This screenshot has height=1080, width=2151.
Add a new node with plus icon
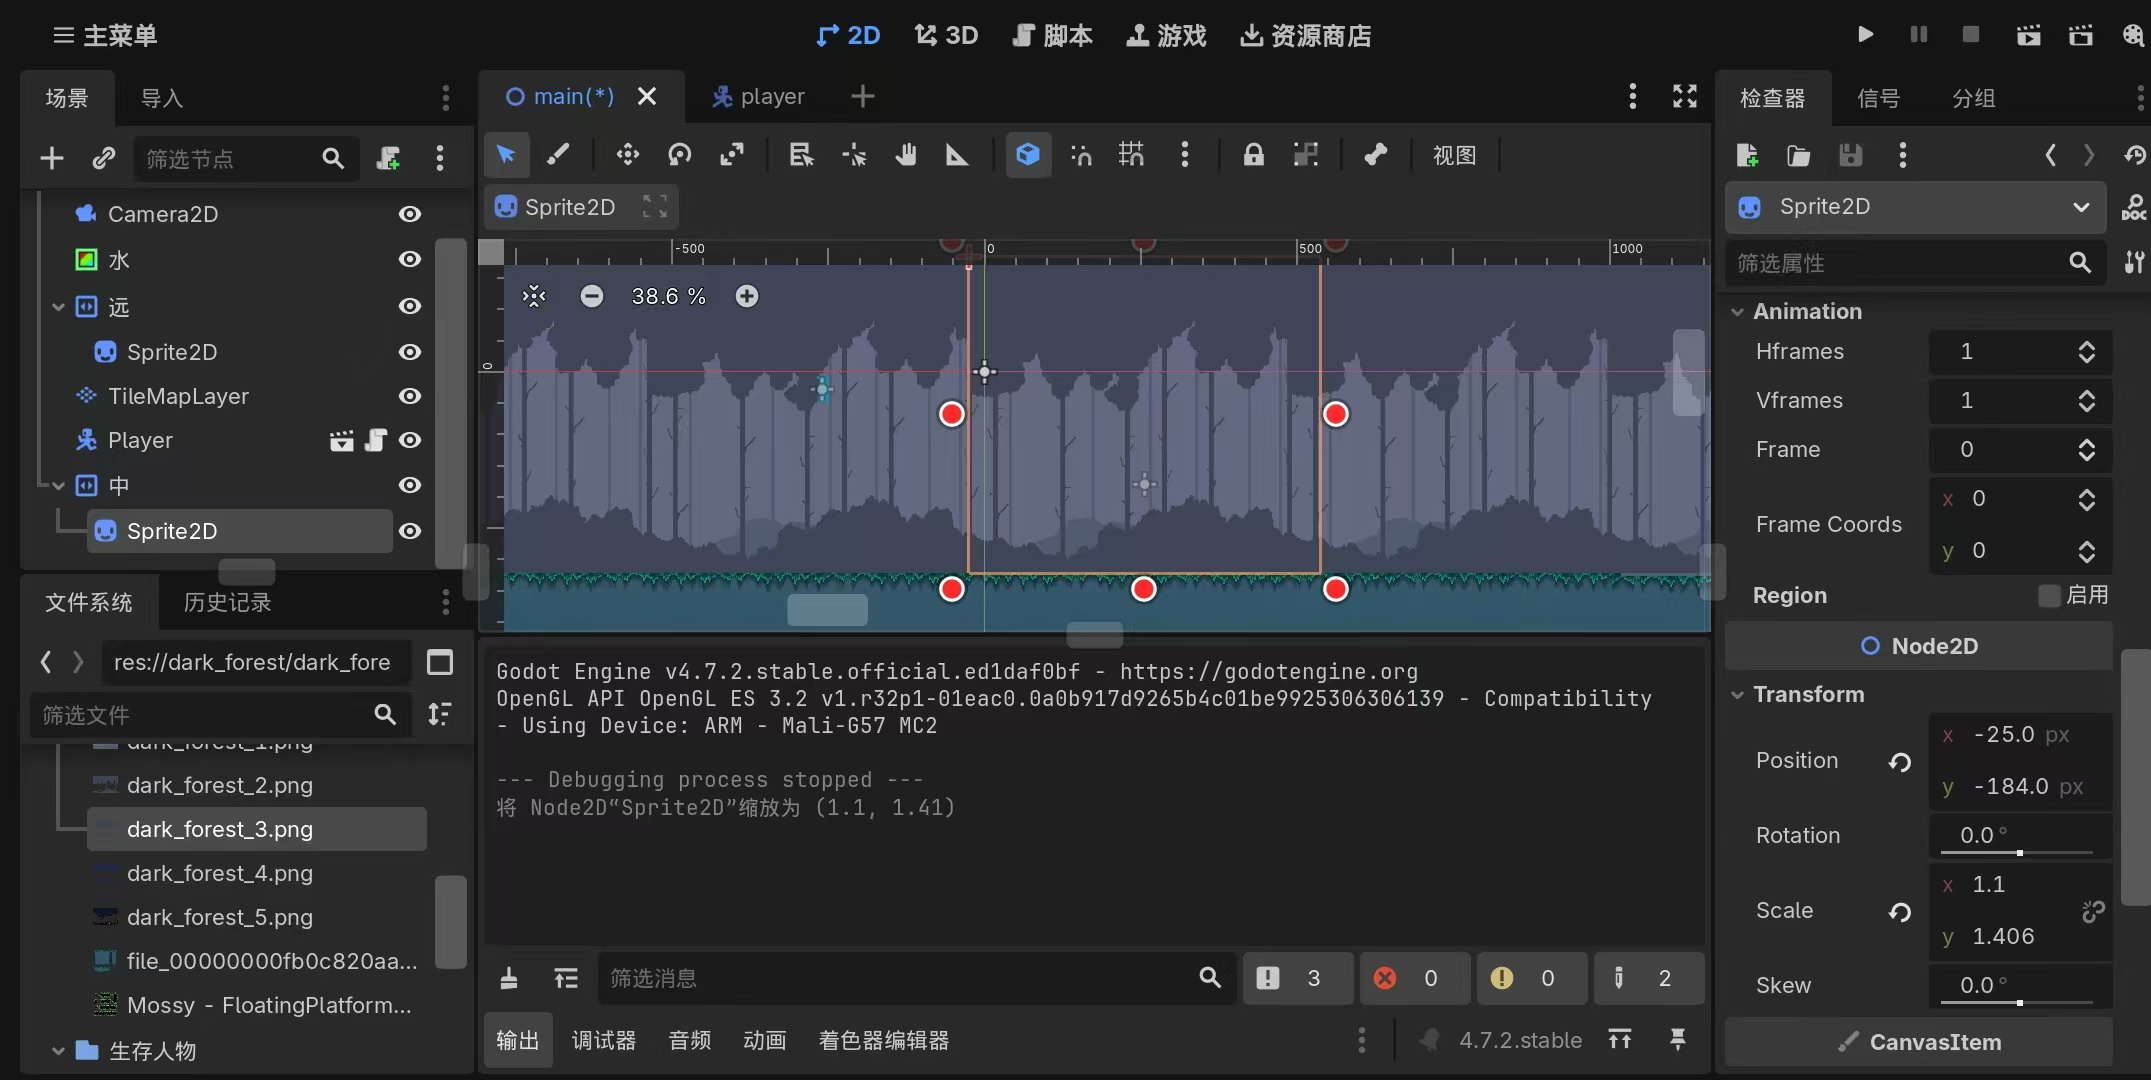point(52,158)
